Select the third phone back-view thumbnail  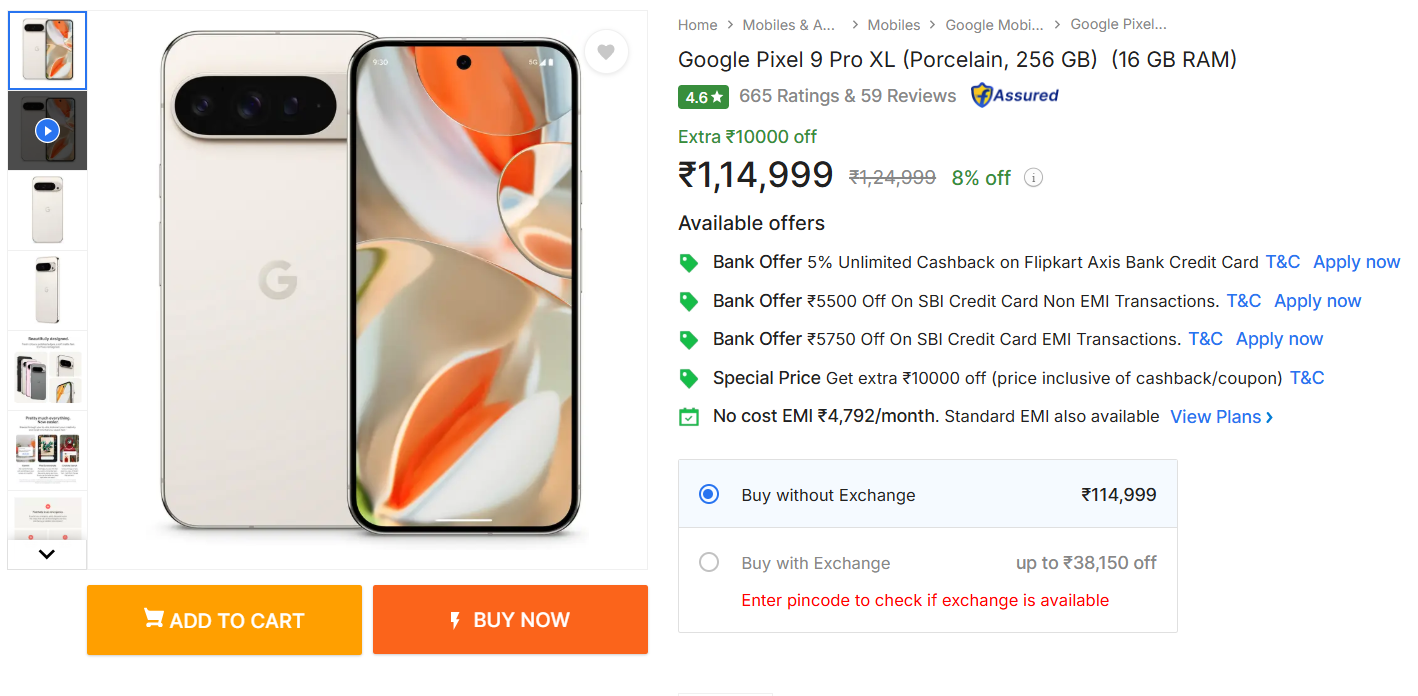pyautogui.click(x=47, y=211)
